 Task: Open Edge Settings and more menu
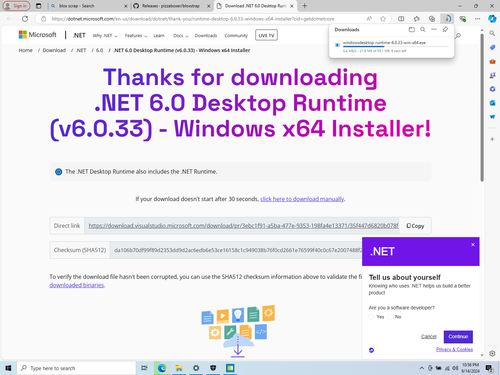[x=478, y=19]
